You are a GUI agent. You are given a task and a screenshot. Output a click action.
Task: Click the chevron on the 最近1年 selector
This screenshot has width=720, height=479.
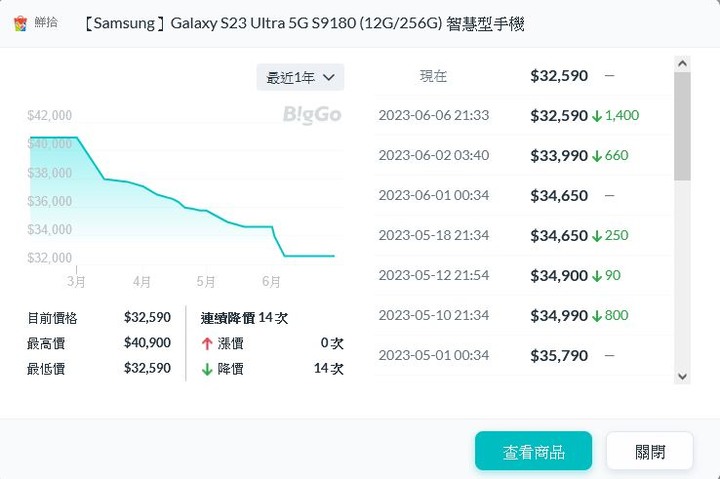tap(329, 78)
